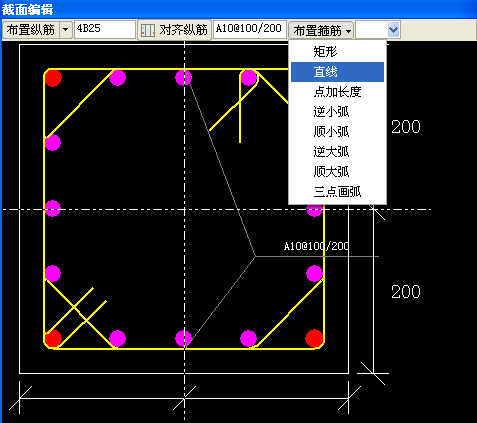Pick the magenta rebar on the vertical centerline top

[184, 78]
